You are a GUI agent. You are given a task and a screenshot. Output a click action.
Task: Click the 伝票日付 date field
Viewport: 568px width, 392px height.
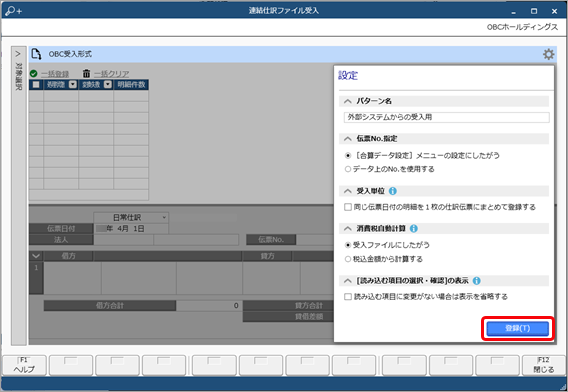point(131,229)
